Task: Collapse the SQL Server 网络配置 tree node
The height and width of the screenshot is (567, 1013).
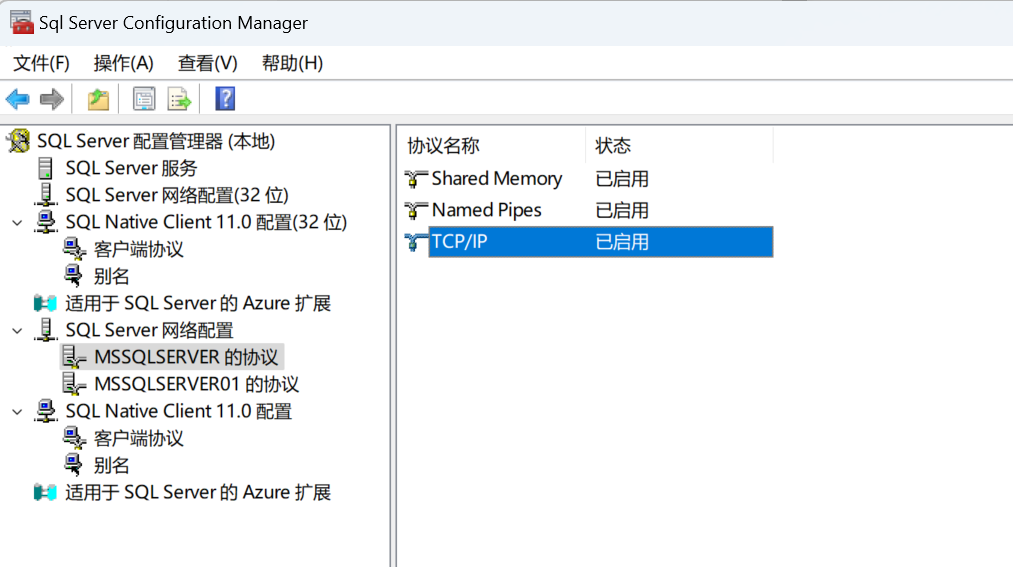Action: point(17,330)
